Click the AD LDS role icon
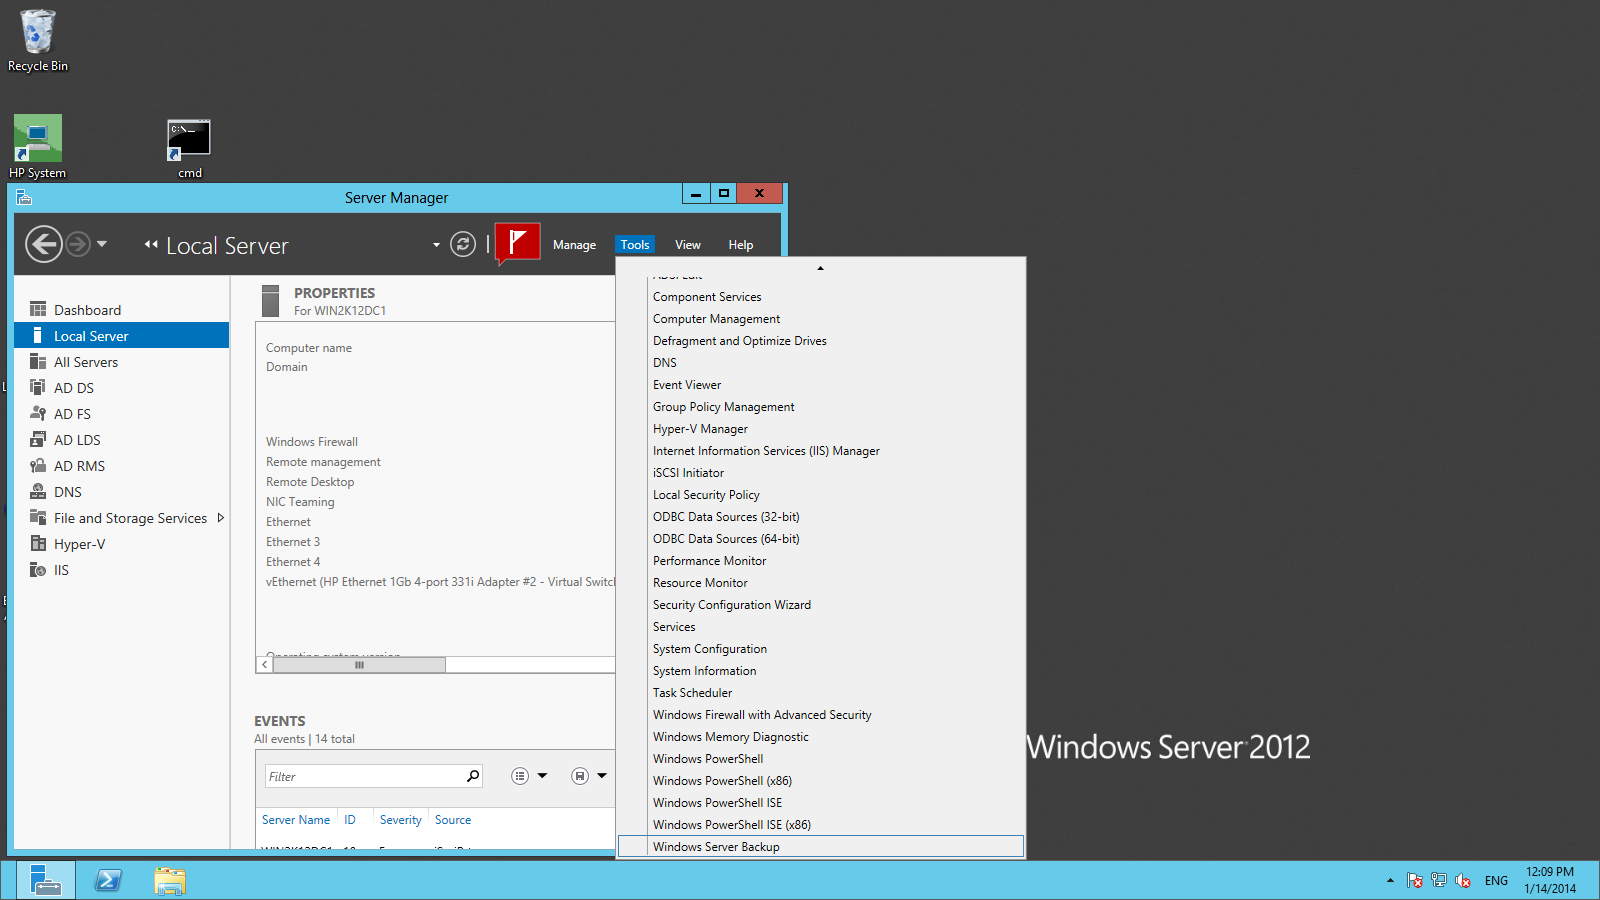This screenshot has width=1600, height=900. coord(38,439)
